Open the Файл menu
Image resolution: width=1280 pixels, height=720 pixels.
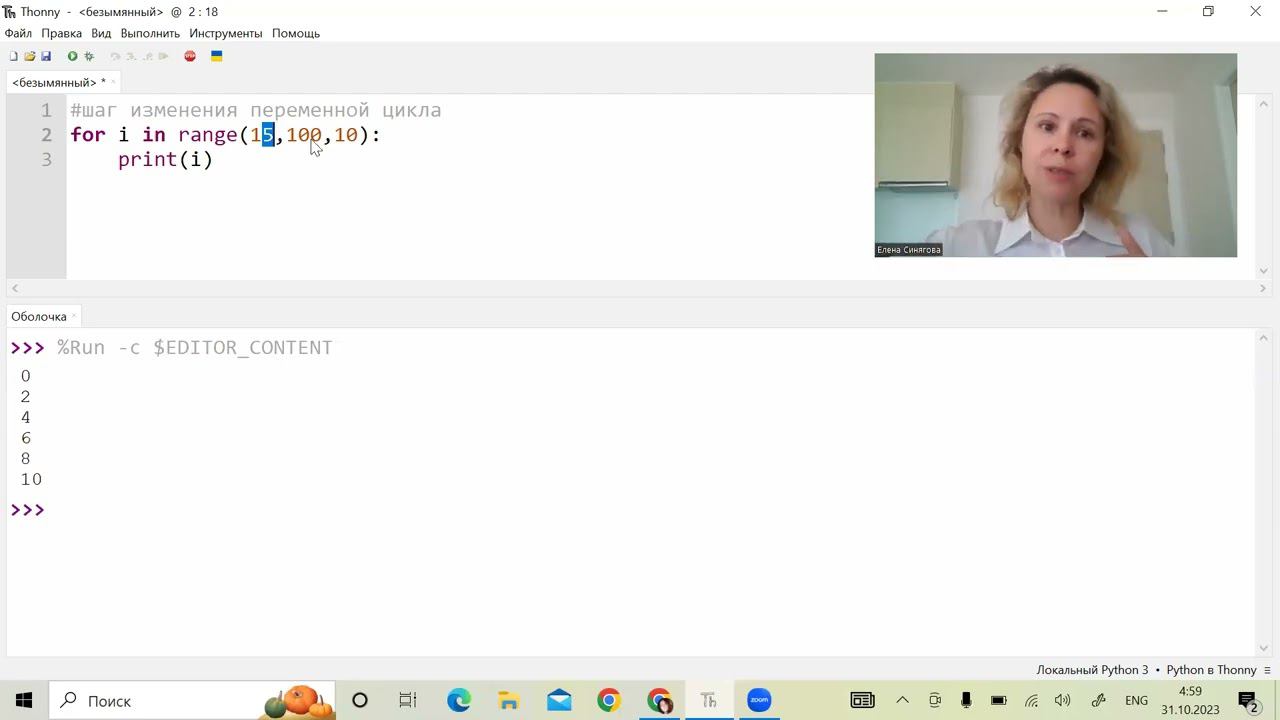pyautogui.click(x=18, y=33)
